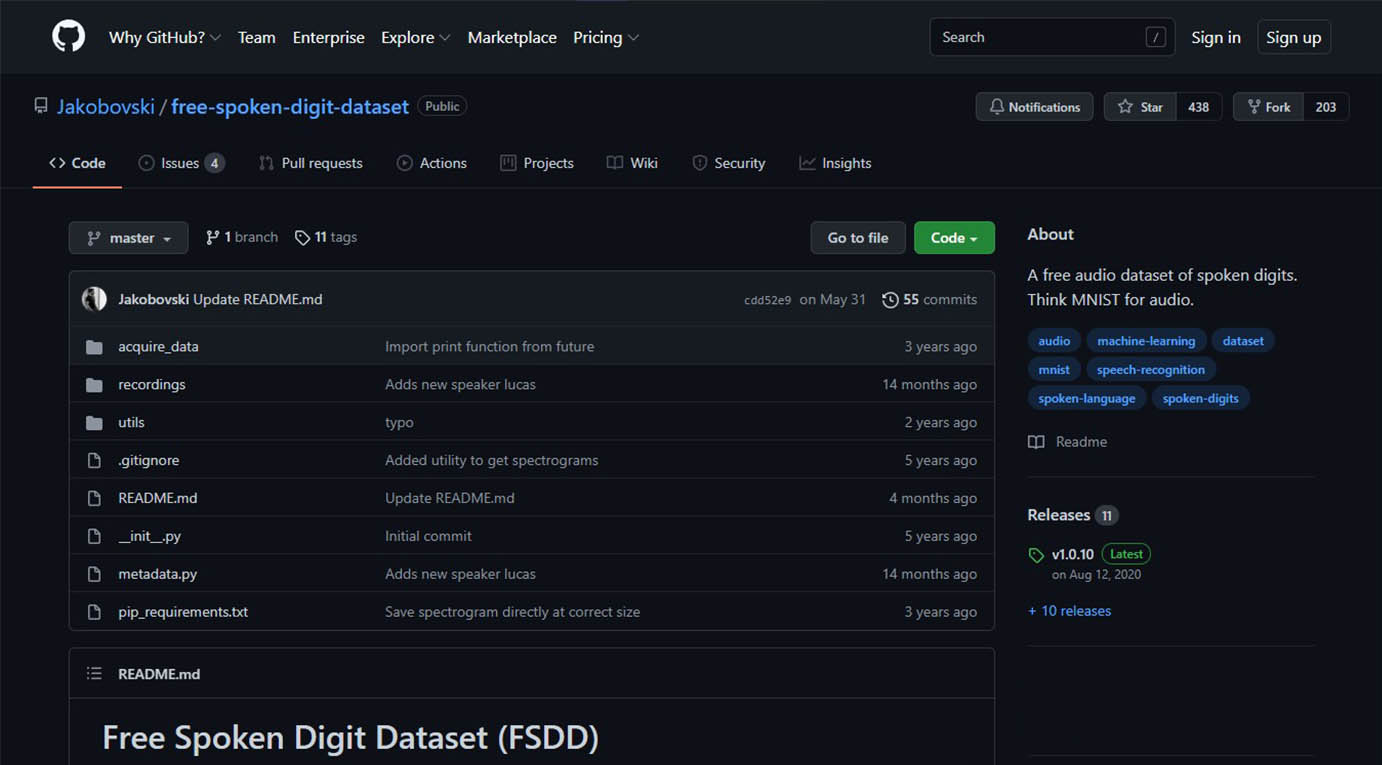Viewport: 1382px width, 765px height.
Task: Click the commit history clock icon
Action: pos(889,300)
